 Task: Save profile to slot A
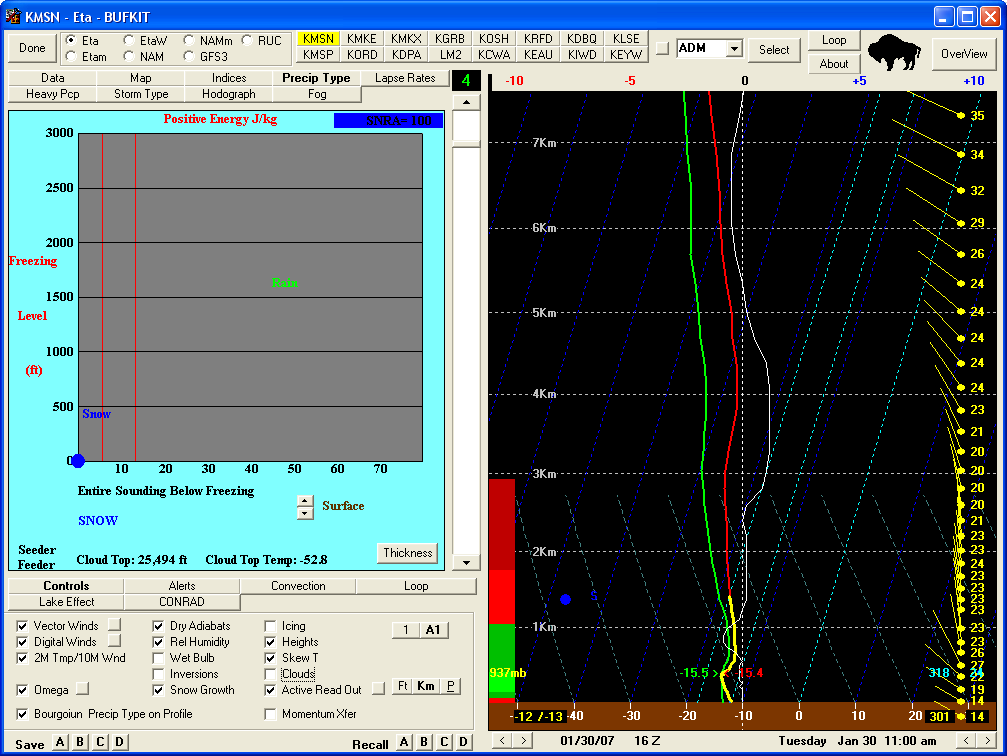60,743
